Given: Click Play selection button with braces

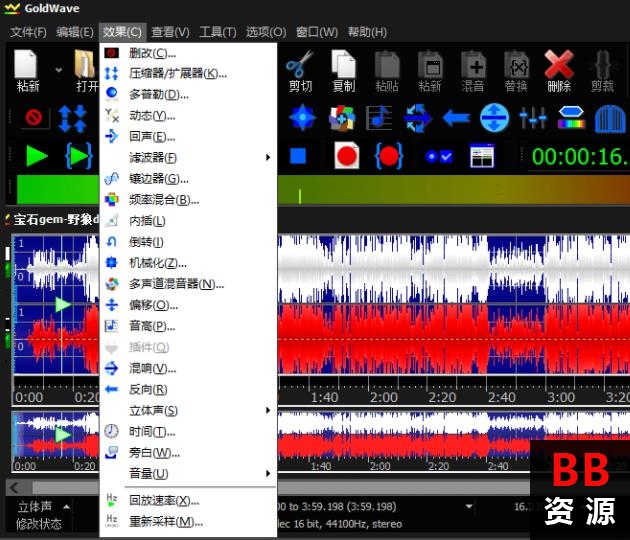Looking at the screenshot, I should click(x=79, y=156).
